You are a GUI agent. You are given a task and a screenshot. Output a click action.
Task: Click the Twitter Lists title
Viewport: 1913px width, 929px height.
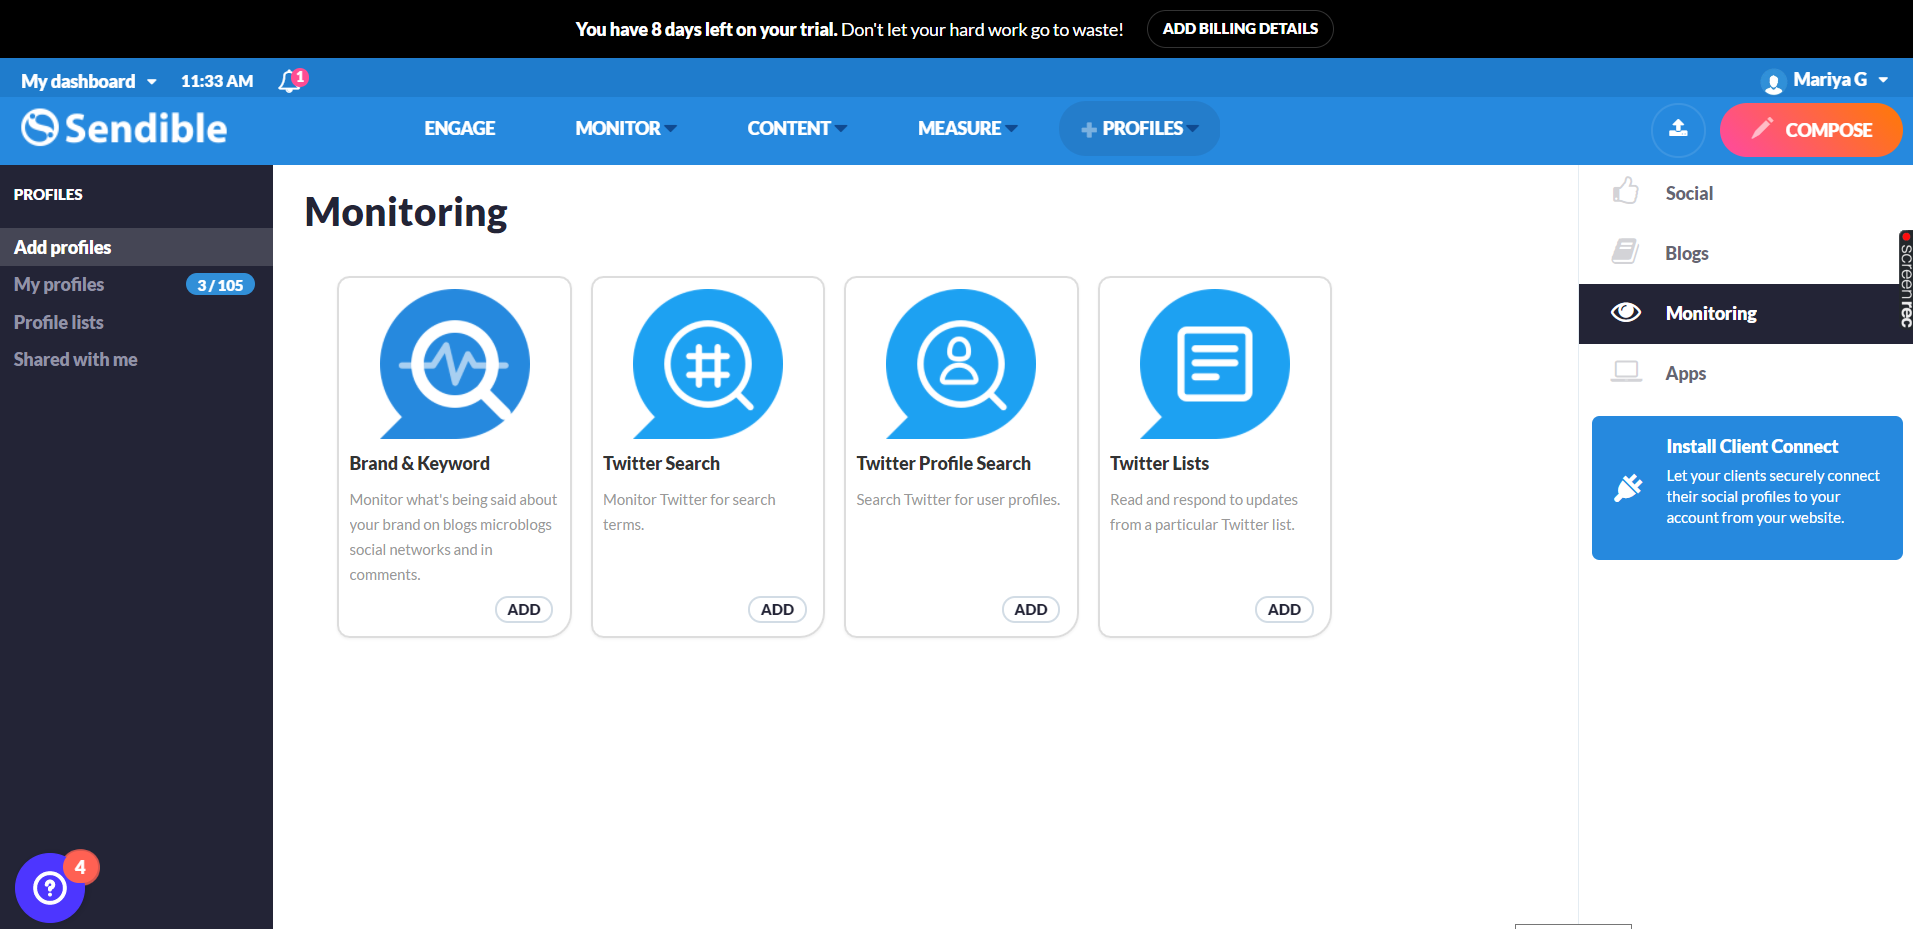(x=1159, y=463)
